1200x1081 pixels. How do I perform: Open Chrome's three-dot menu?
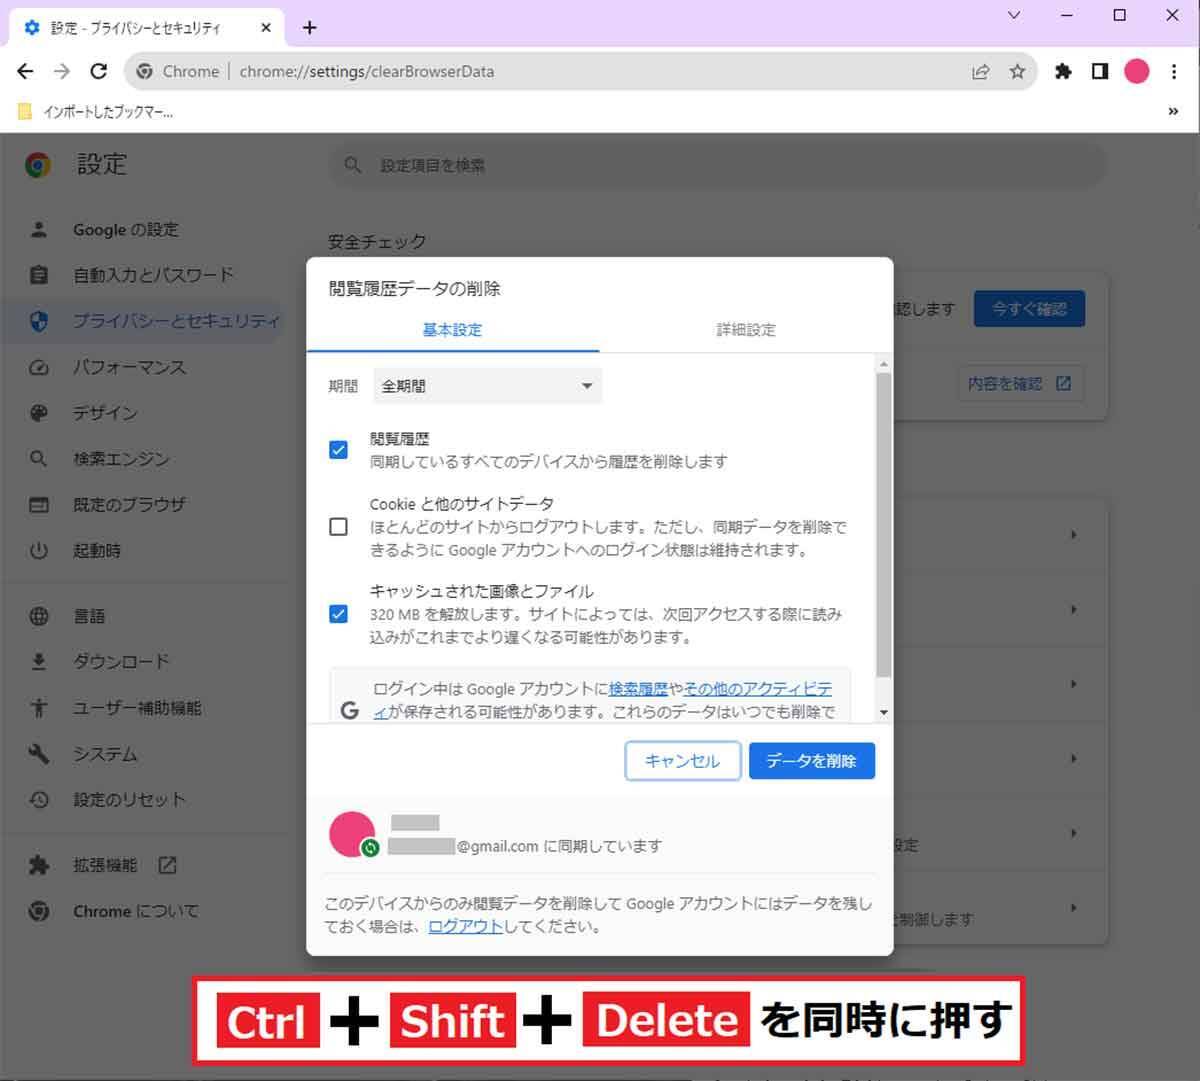(x=1174, y=71)
